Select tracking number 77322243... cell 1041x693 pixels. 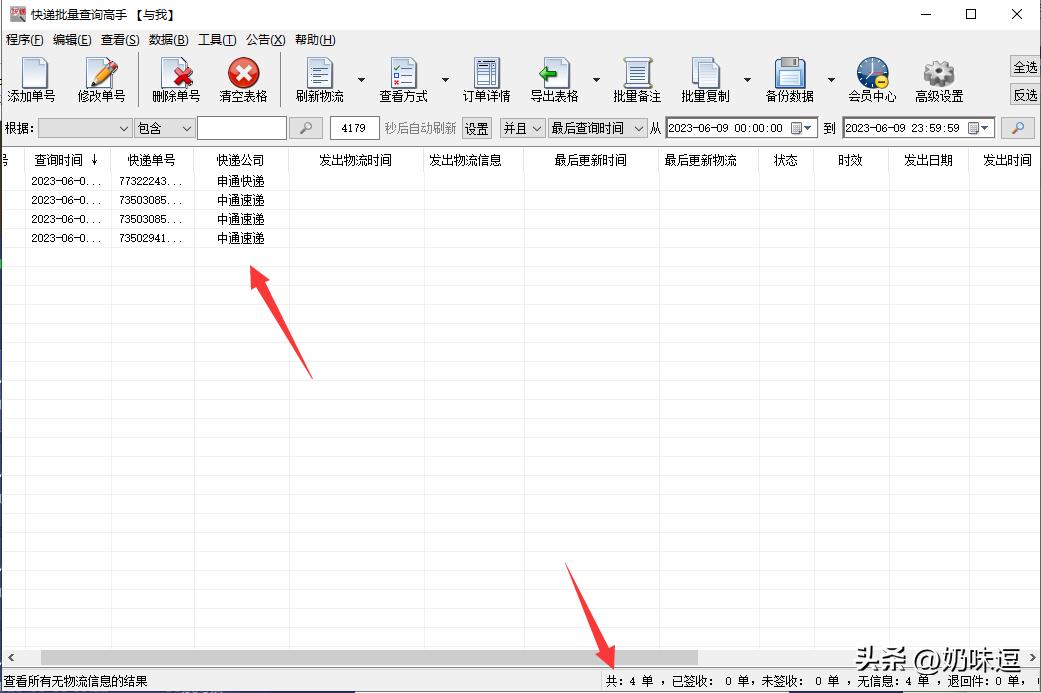pyautogui.click(x=151, y=181)
